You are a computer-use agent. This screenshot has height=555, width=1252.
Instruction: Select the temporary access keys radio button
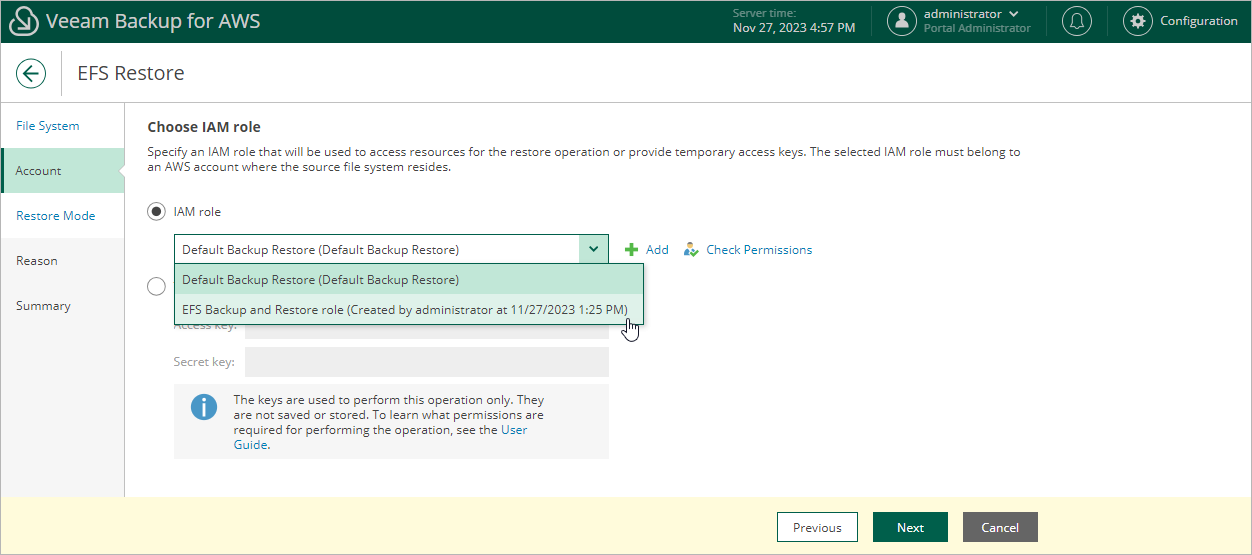156,287
